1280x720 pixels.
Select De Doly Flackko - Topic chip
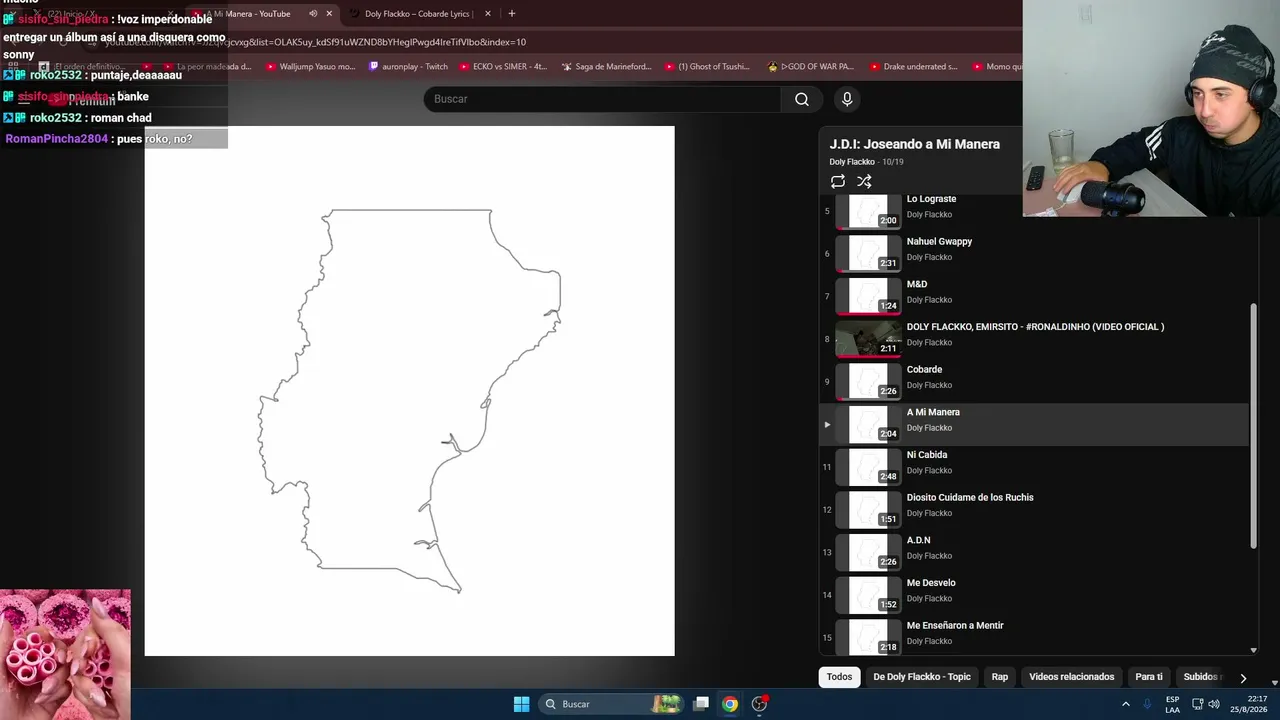pos(922,677)
